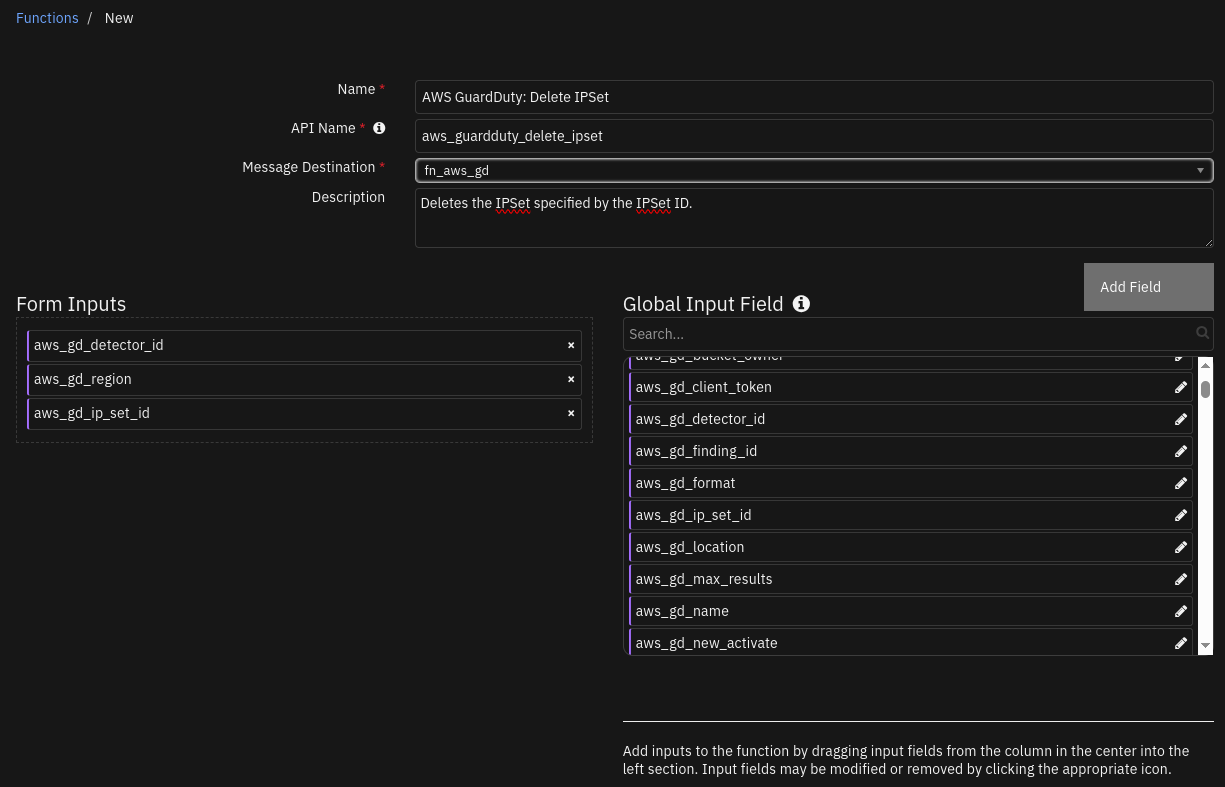Click the field list scrollbar down arrow

1205,647
